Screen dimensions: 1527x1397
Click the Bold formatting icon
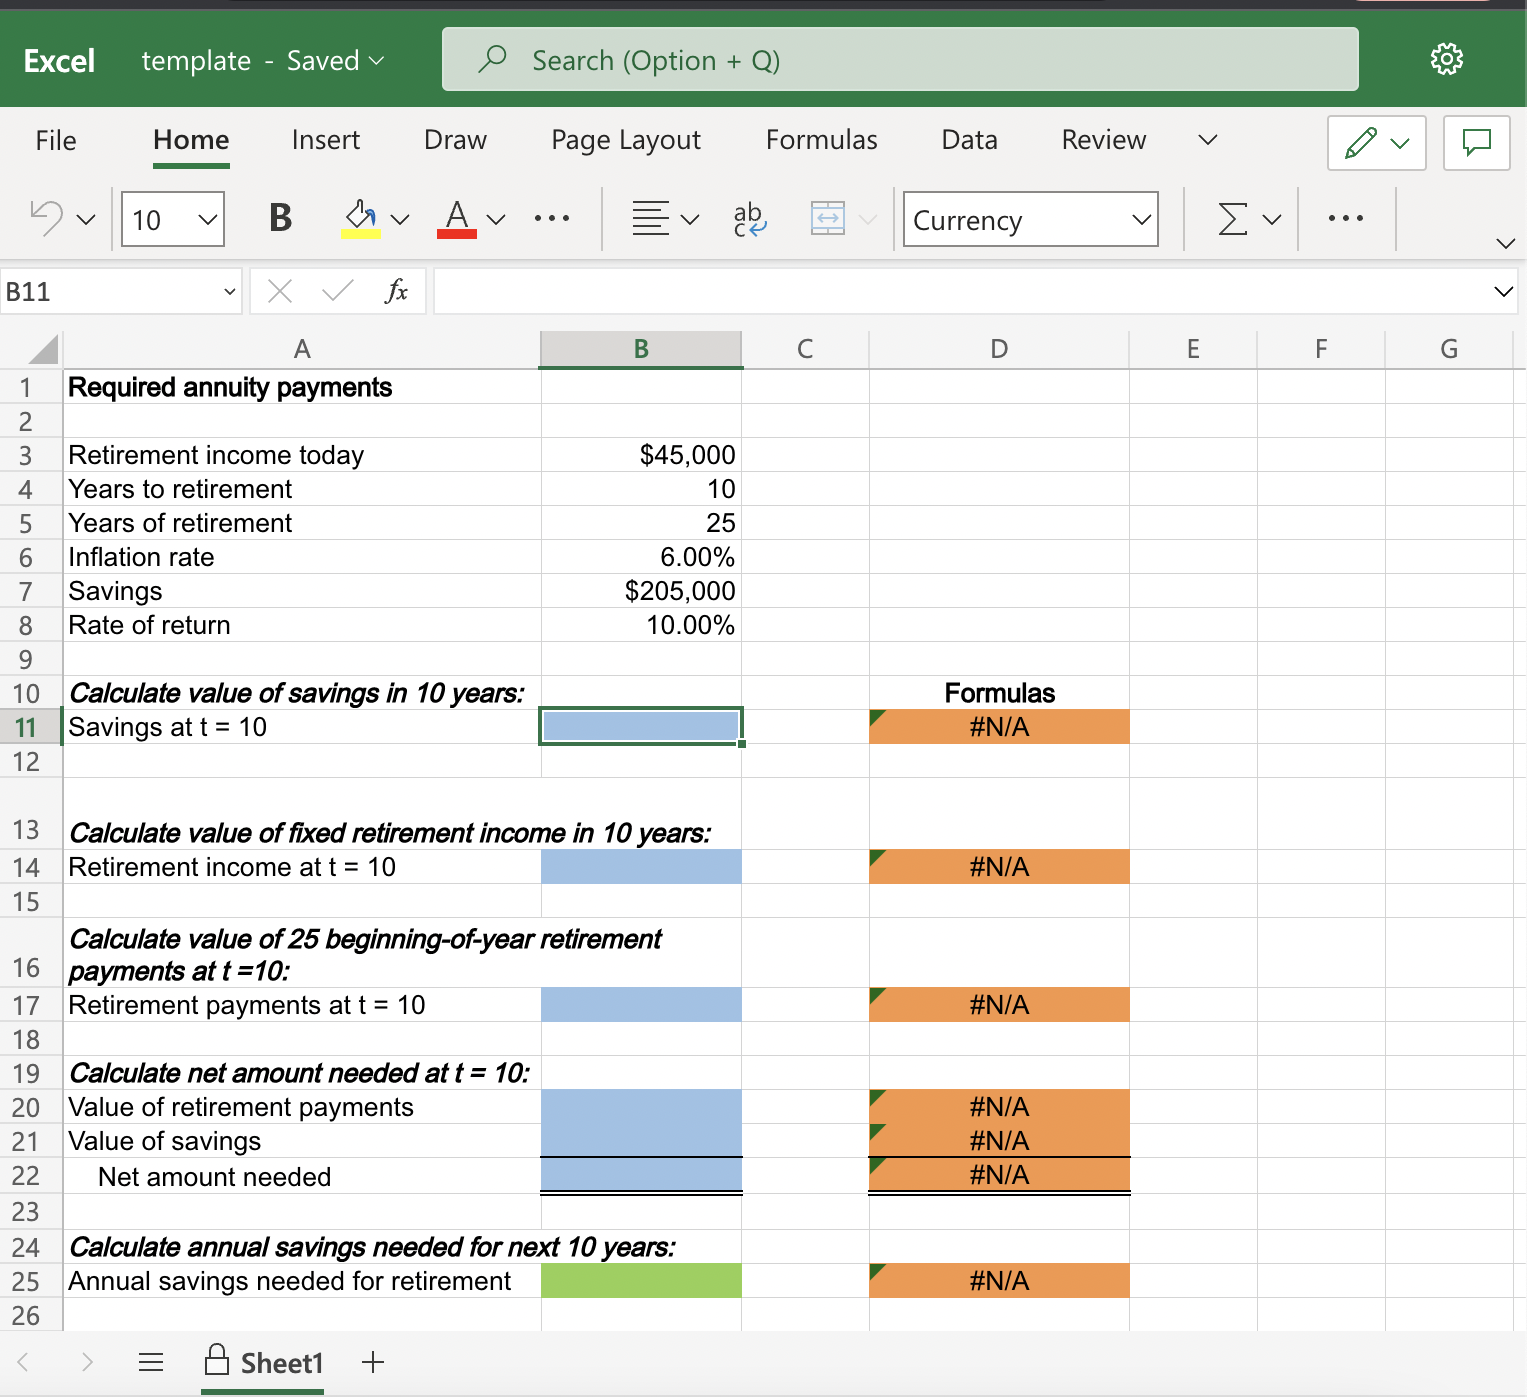[280, 218]
